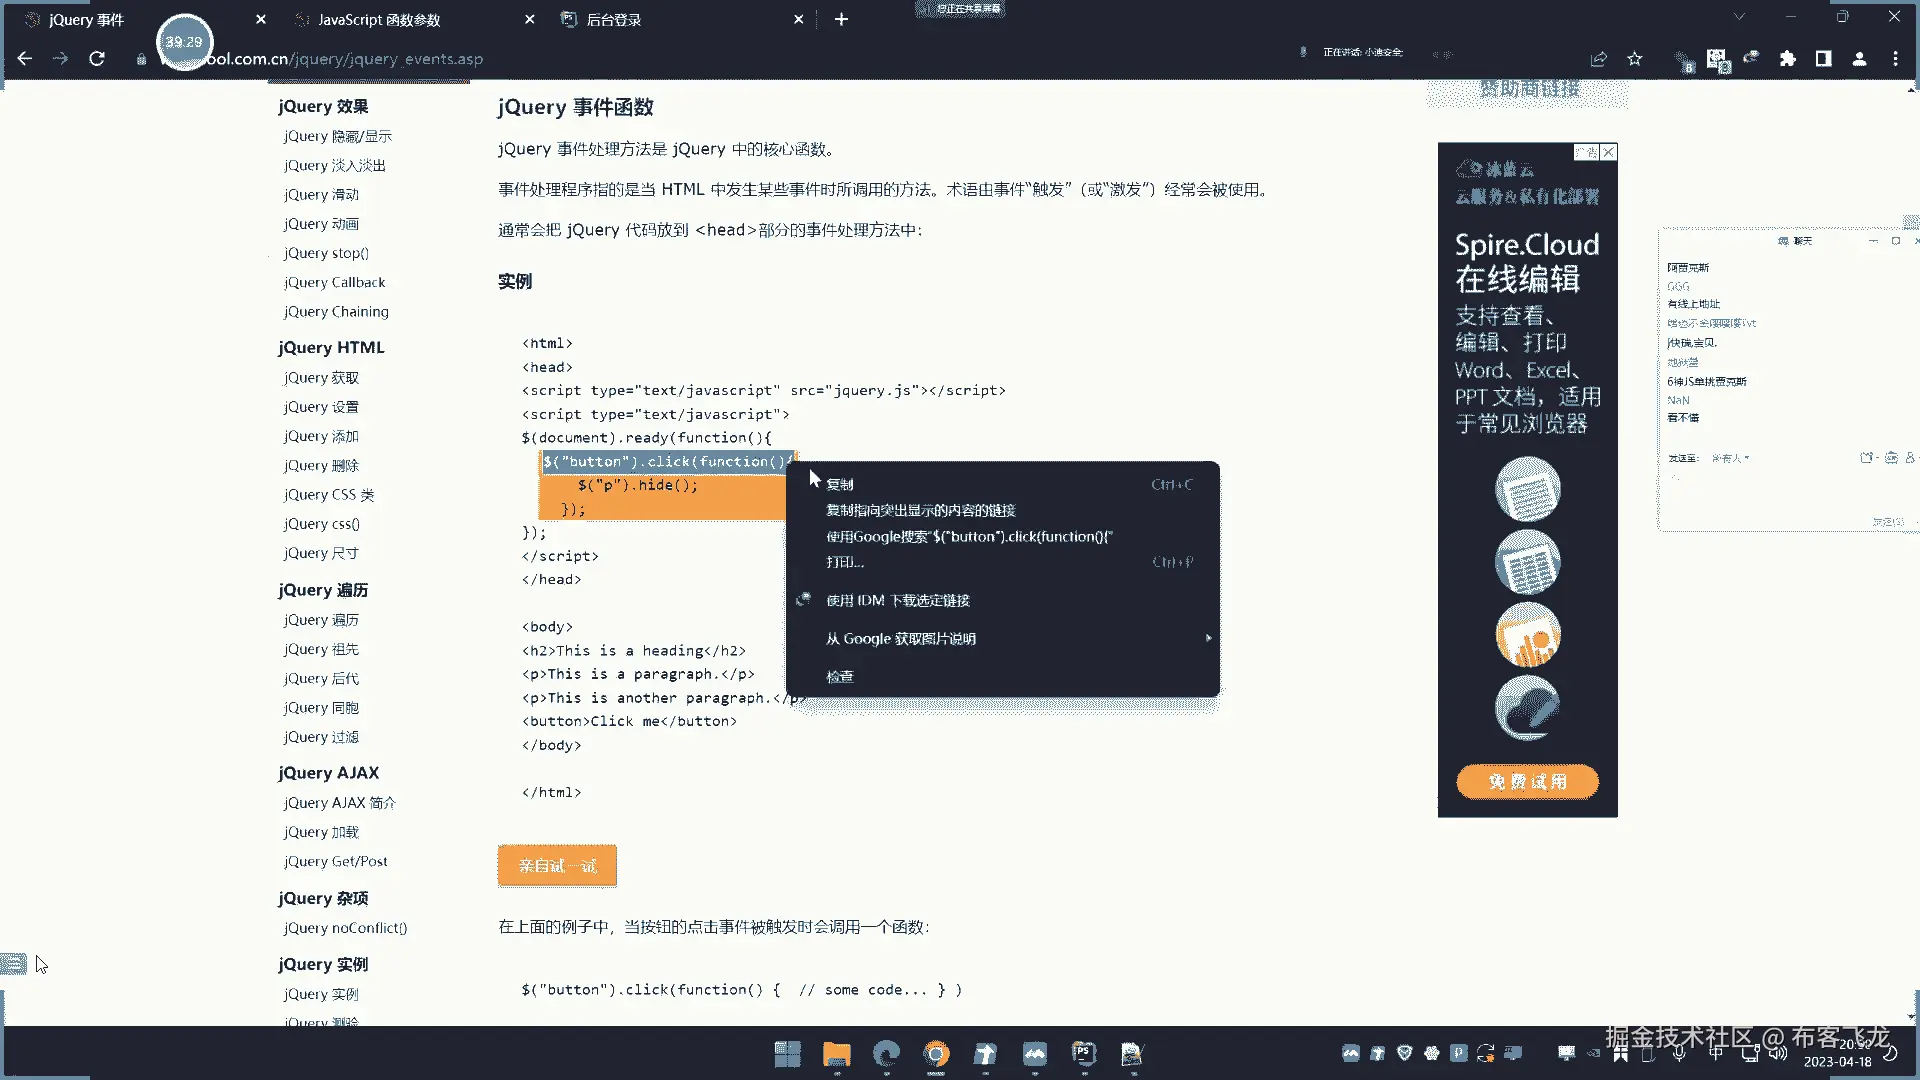Open the jQuery Callback sidebar link
Screen dimensions: 1920x1080
tap(334, 283)
